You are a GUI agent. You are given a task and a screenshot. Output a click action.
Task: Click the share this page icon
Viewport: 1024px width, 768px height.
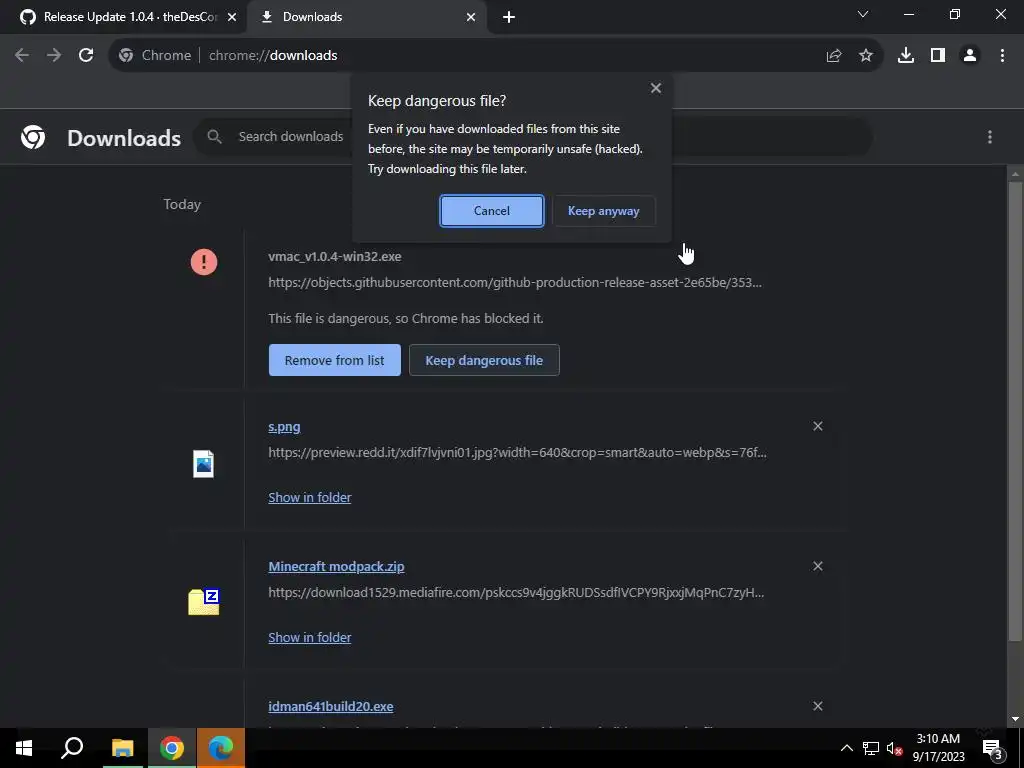[x=834, y=56]
